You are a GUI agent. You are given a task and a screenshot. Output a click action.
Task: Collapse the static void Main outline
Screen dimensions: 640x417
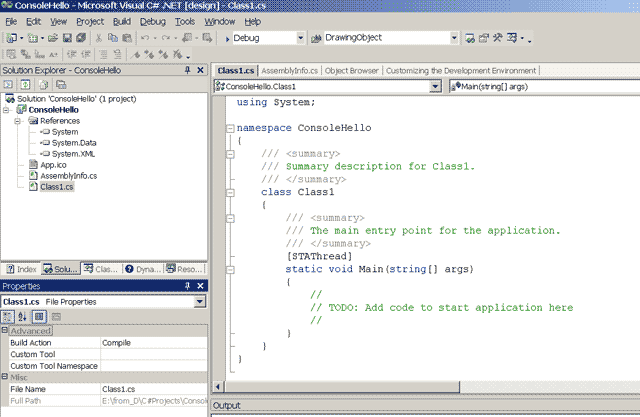pos(231,270)
